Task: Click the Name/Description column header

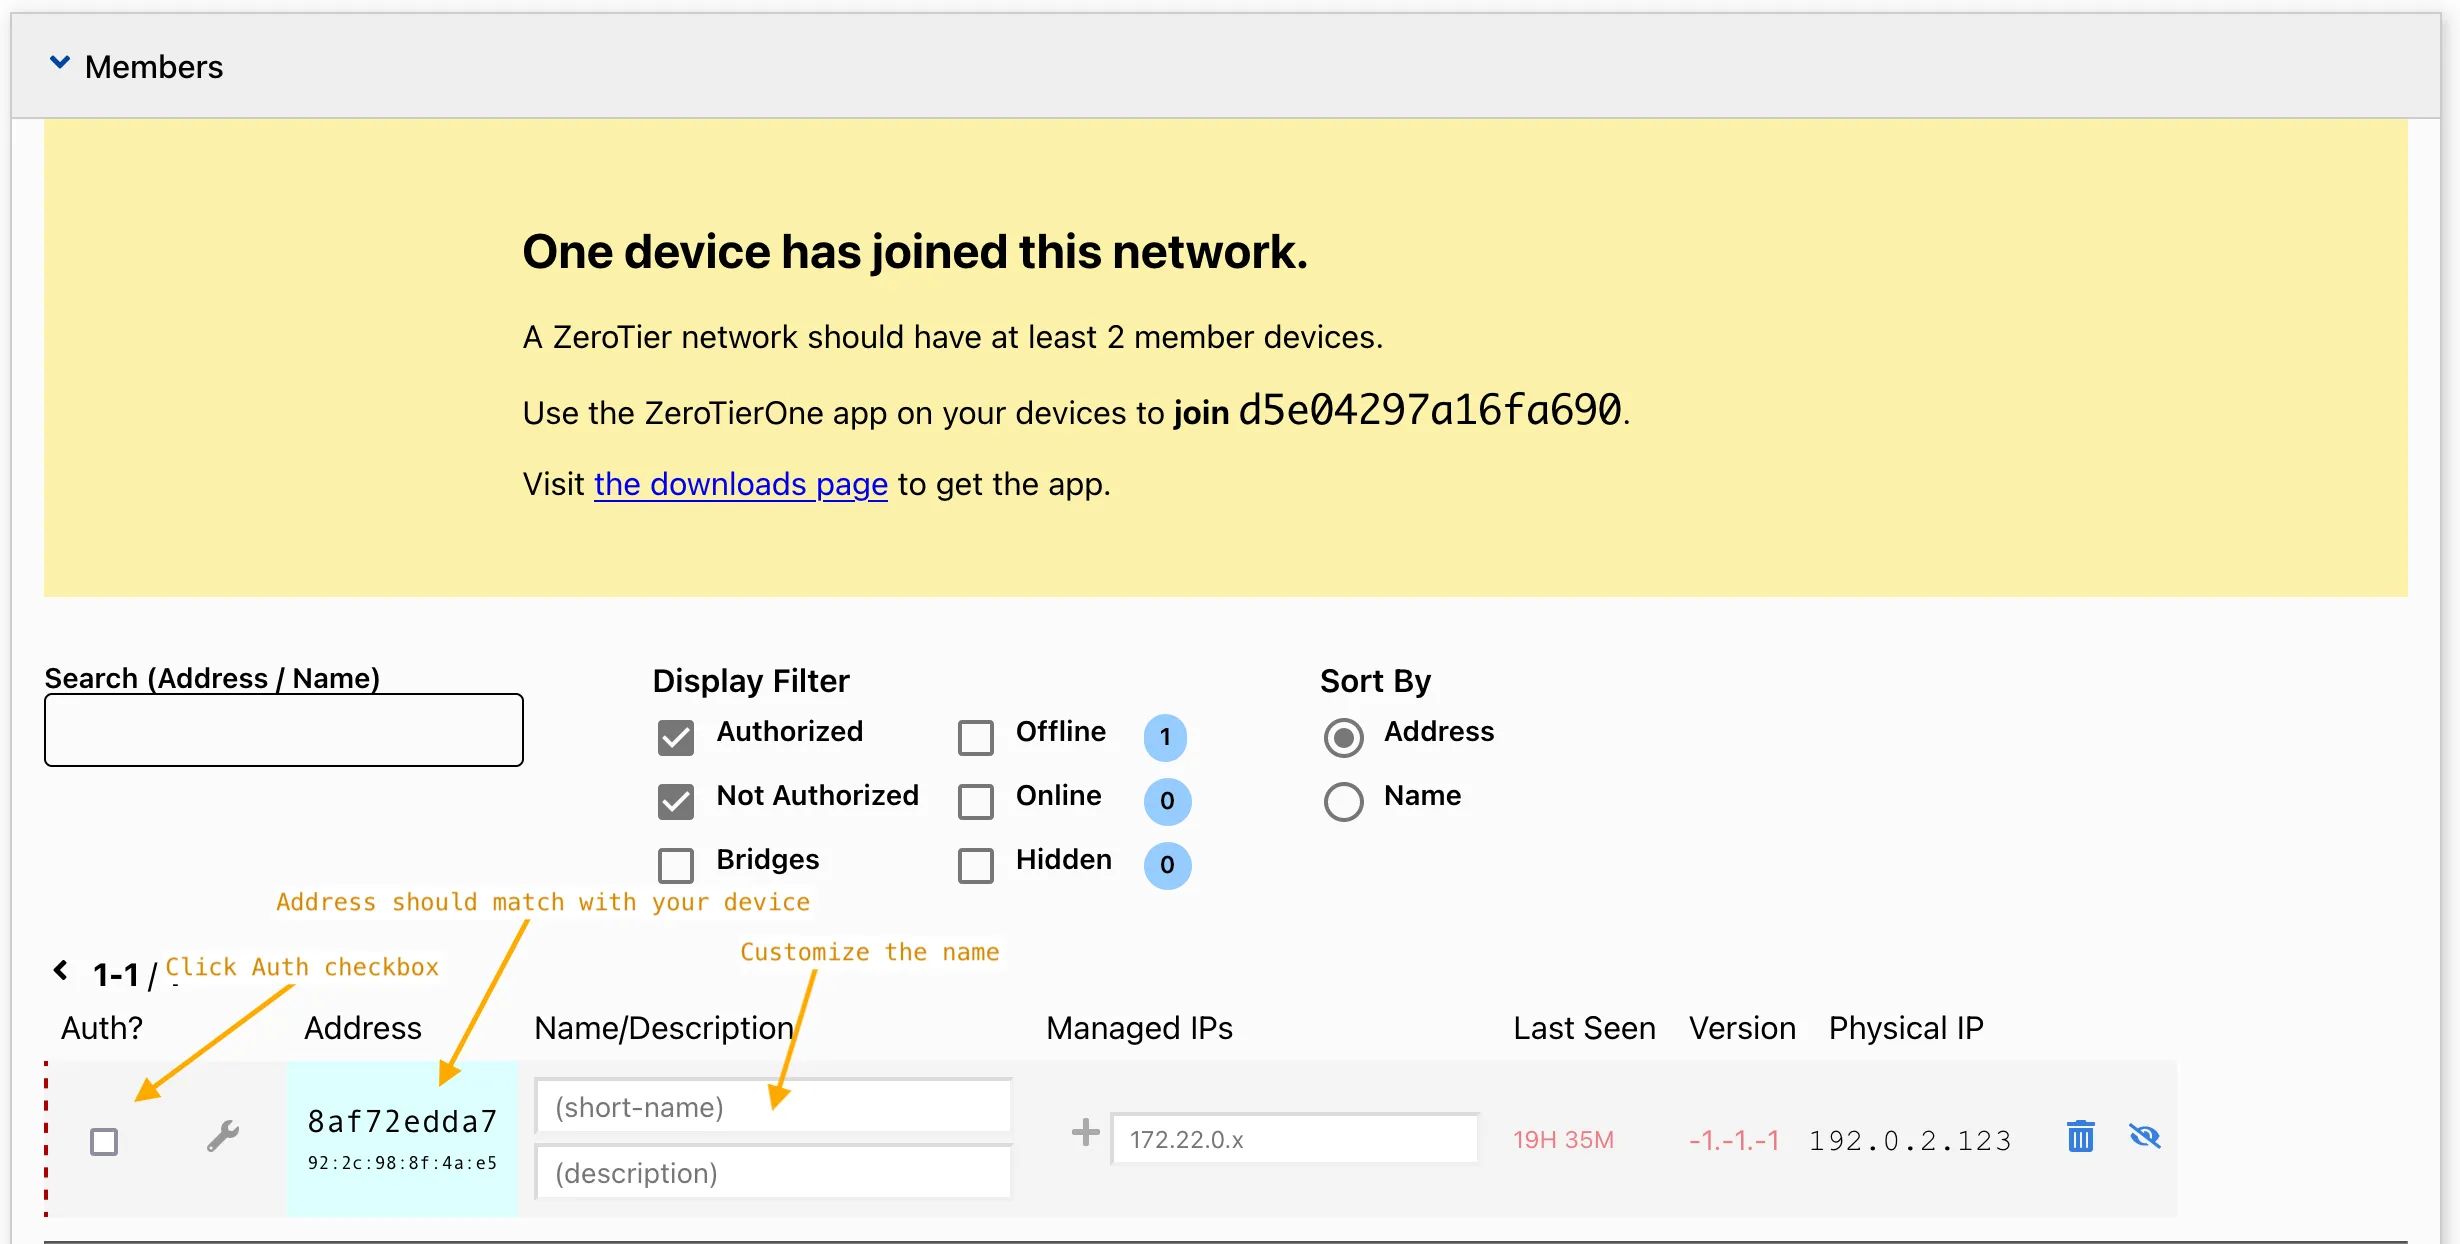Action: 664,1028
